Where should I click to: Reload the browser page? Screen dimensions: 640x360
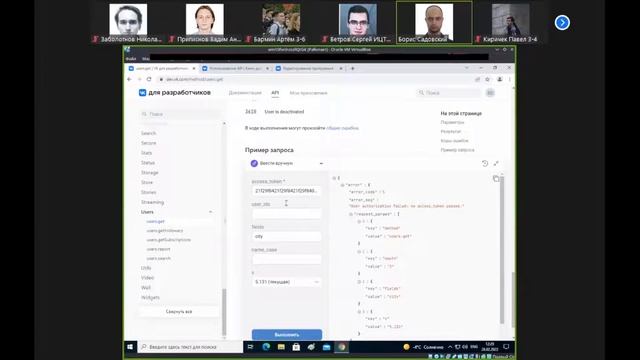[149, 79]
